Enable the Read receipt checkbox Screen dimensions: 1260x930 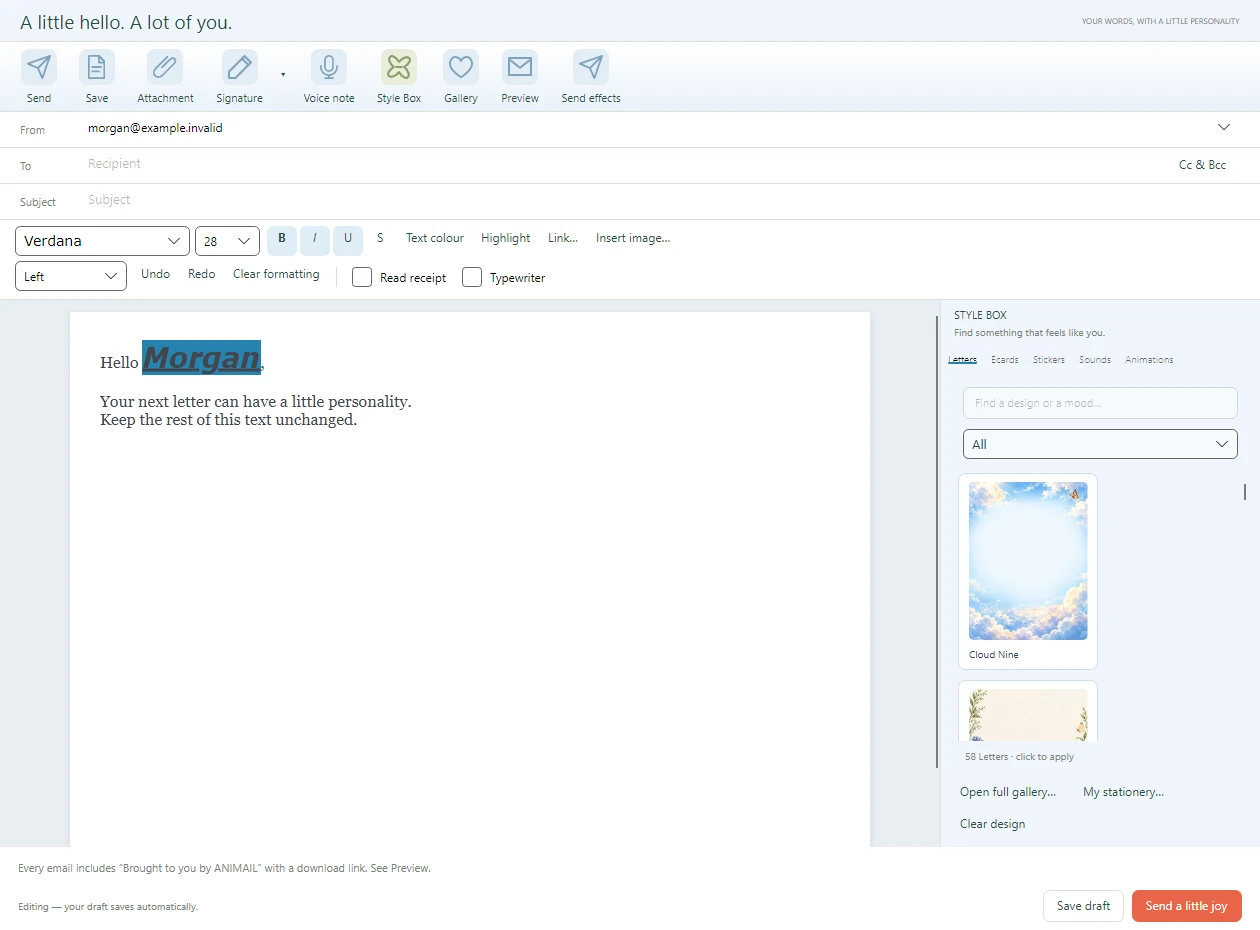[x=362, y=277]
